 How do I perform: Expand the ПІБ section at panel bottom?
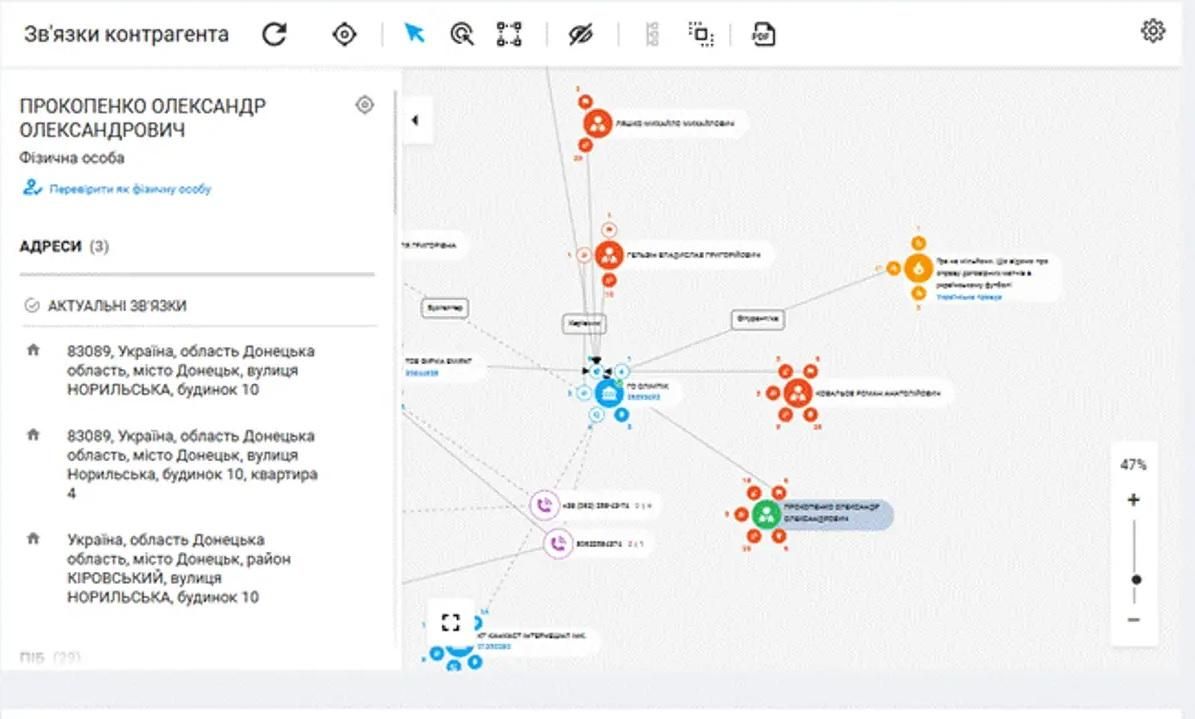[50, 657]
